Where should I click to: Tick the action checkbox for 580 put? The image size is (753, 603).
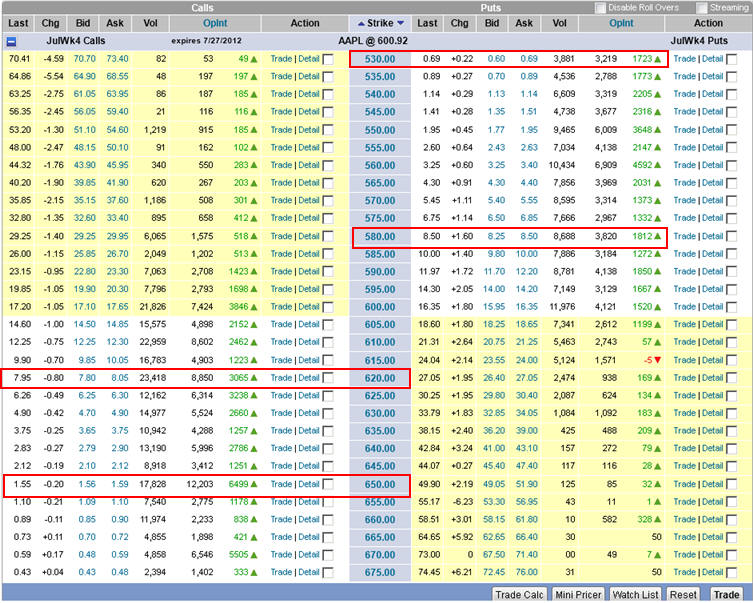(x=732, y=237)
